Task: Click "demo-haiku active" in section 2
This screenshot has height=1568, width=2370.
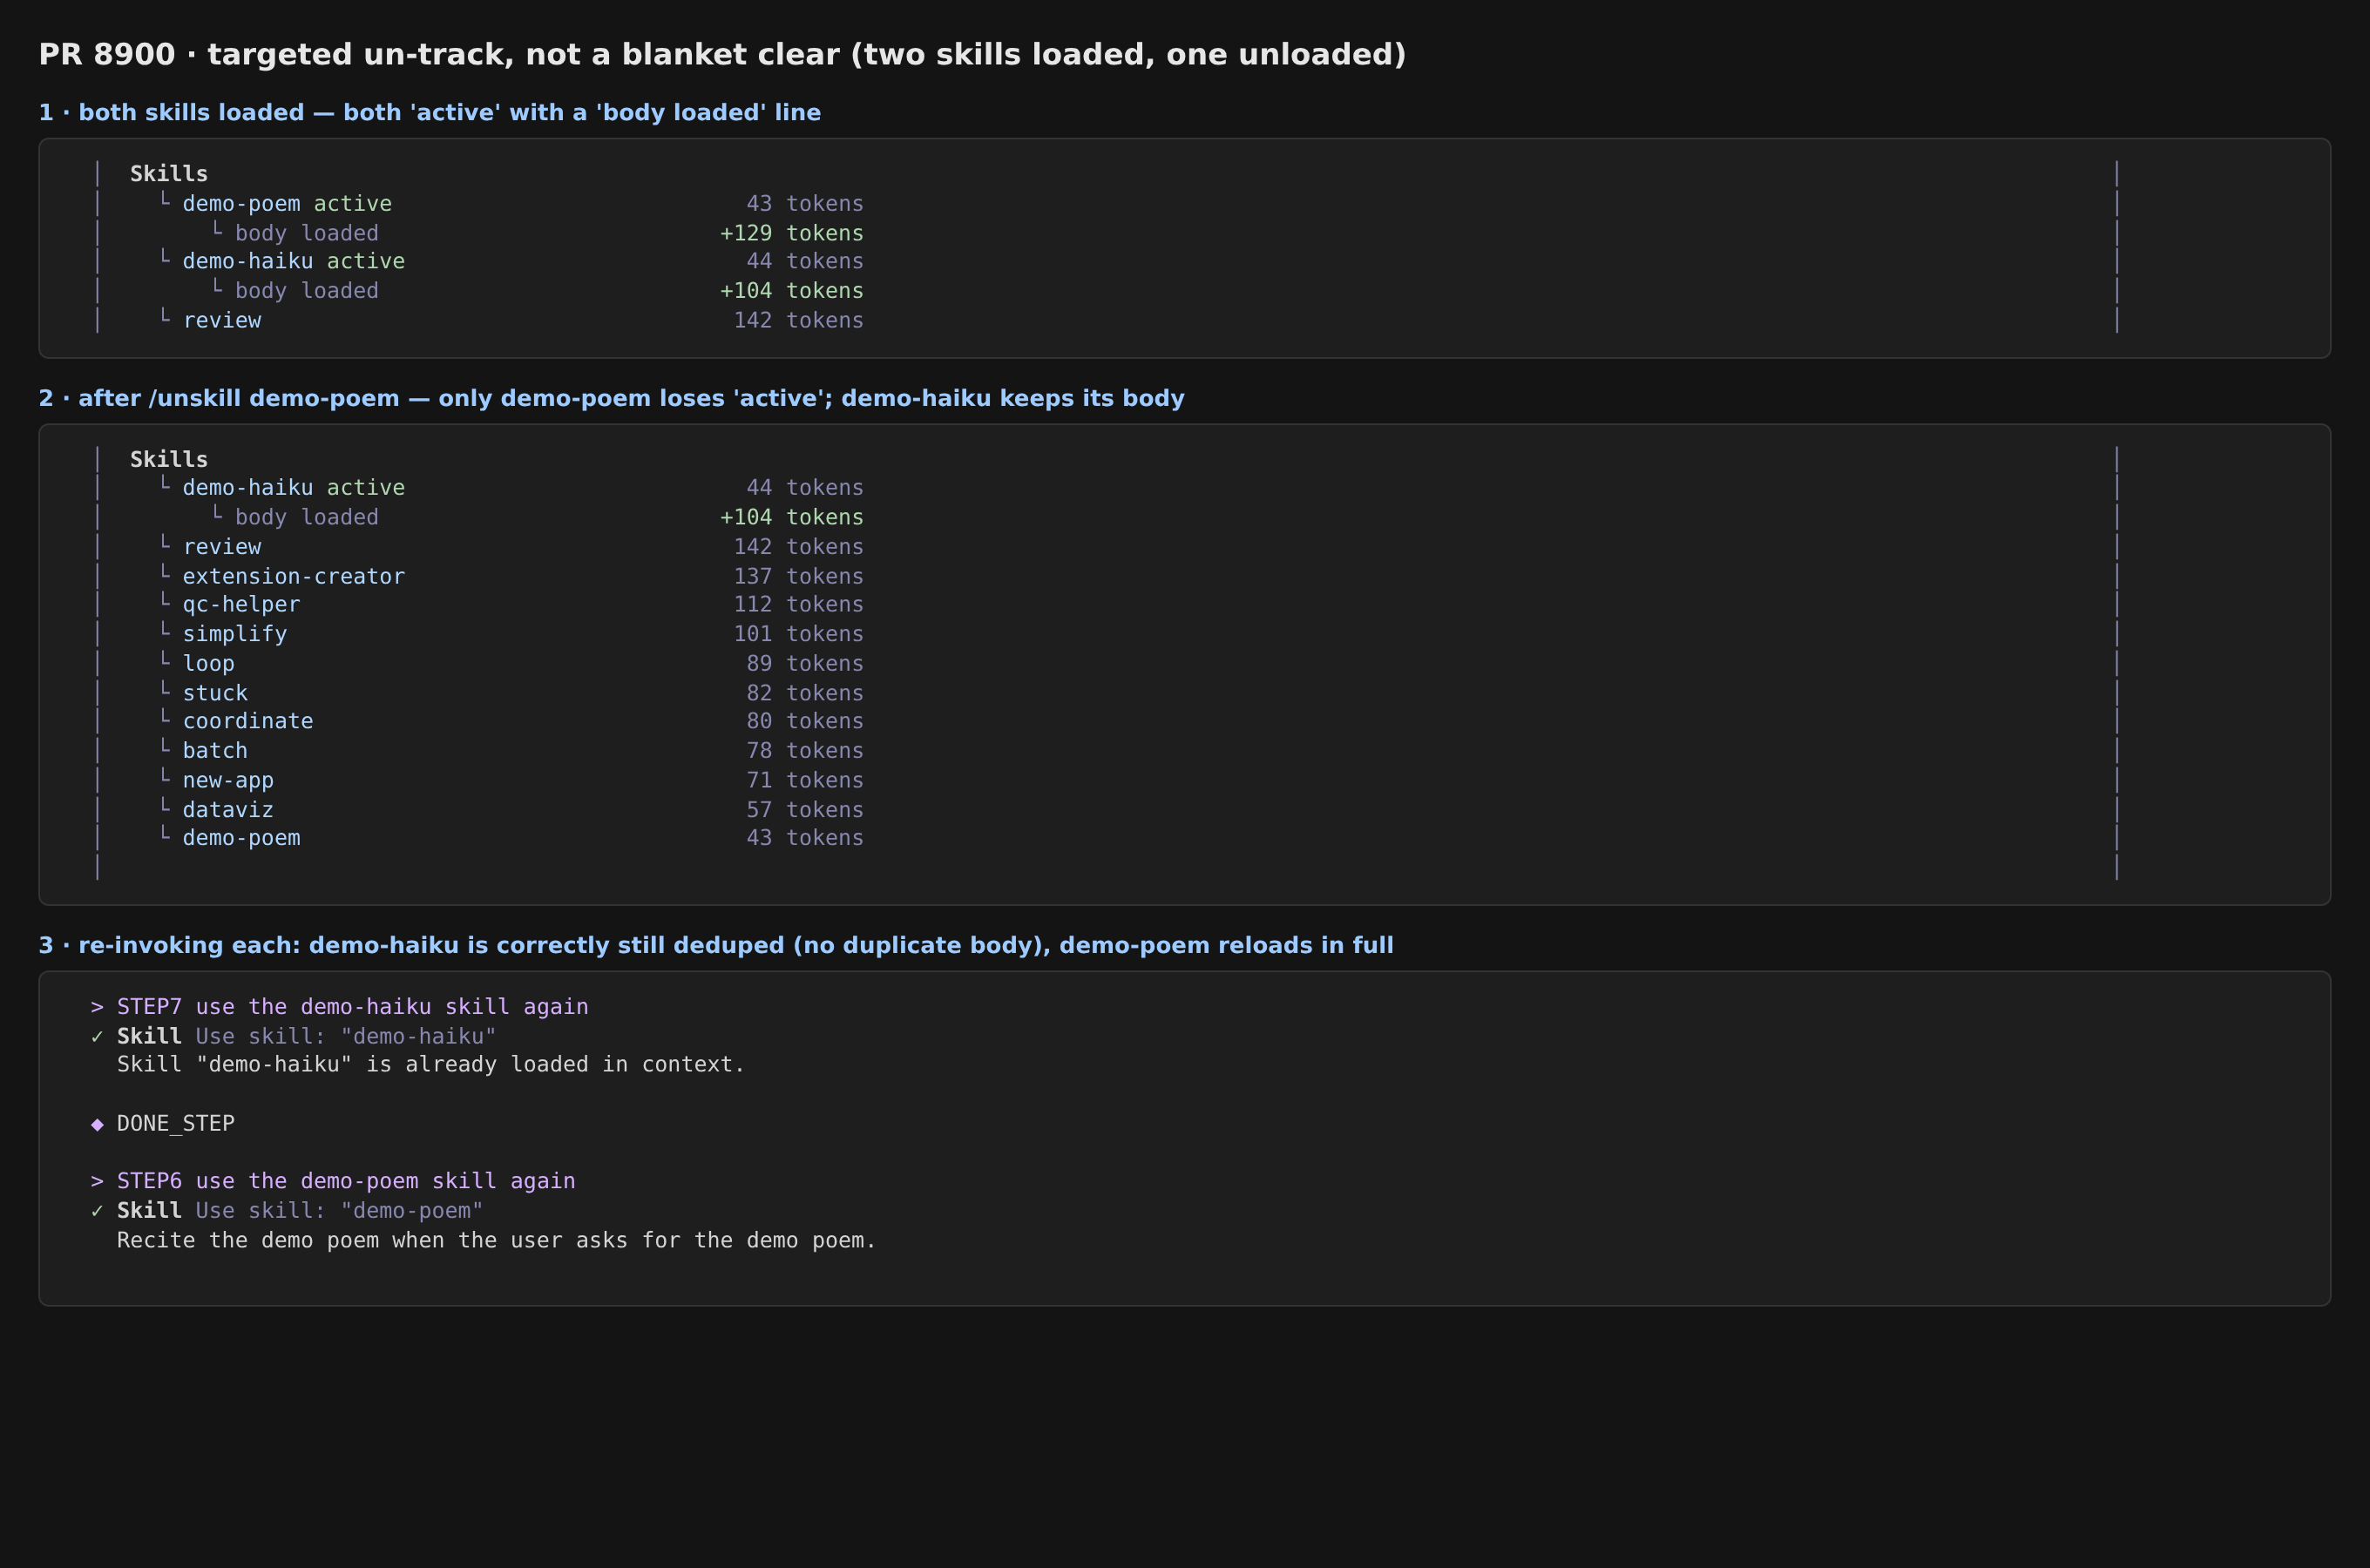Action: click(294, 487)
